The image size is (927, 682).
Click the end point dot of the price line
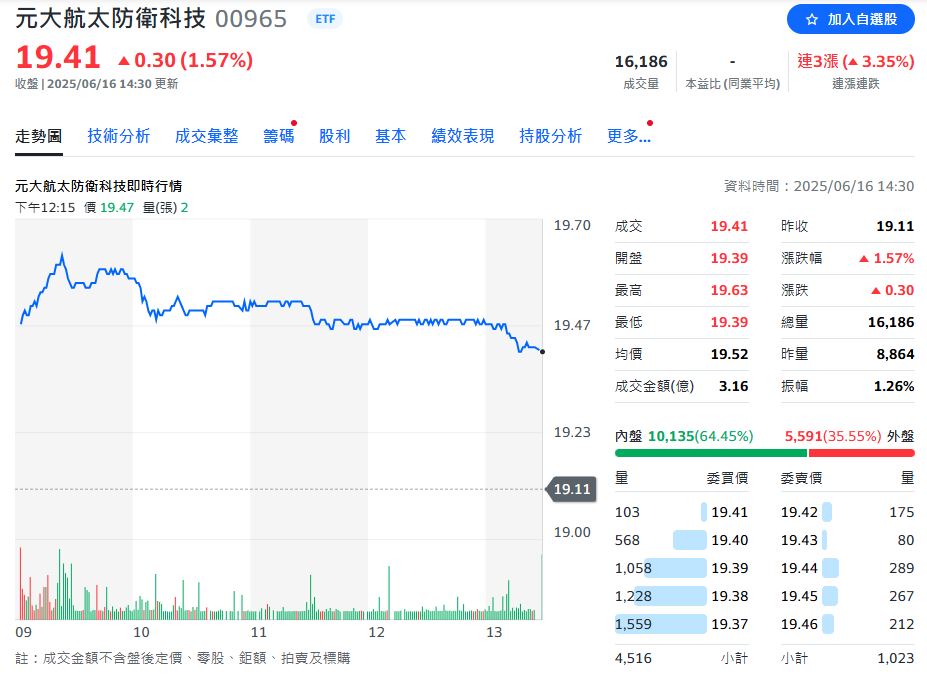click(542, 352)
